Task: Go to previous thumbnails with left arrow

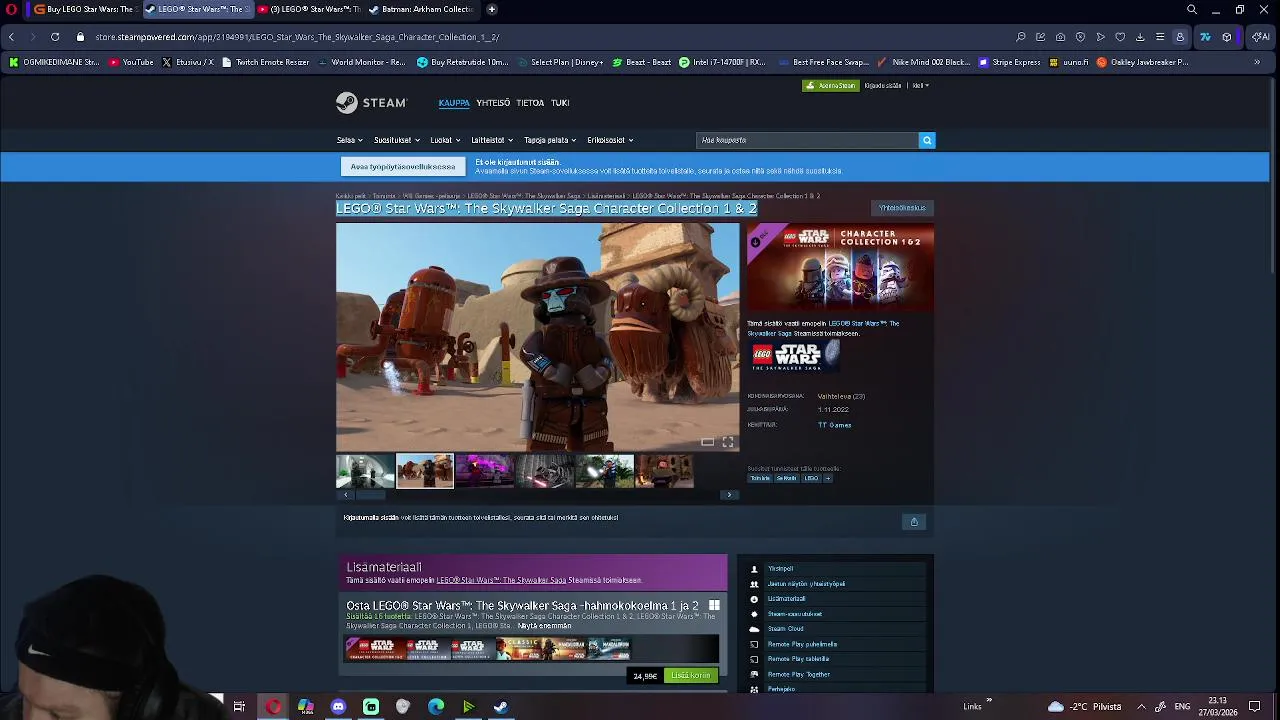Action: tap(346, 495)
